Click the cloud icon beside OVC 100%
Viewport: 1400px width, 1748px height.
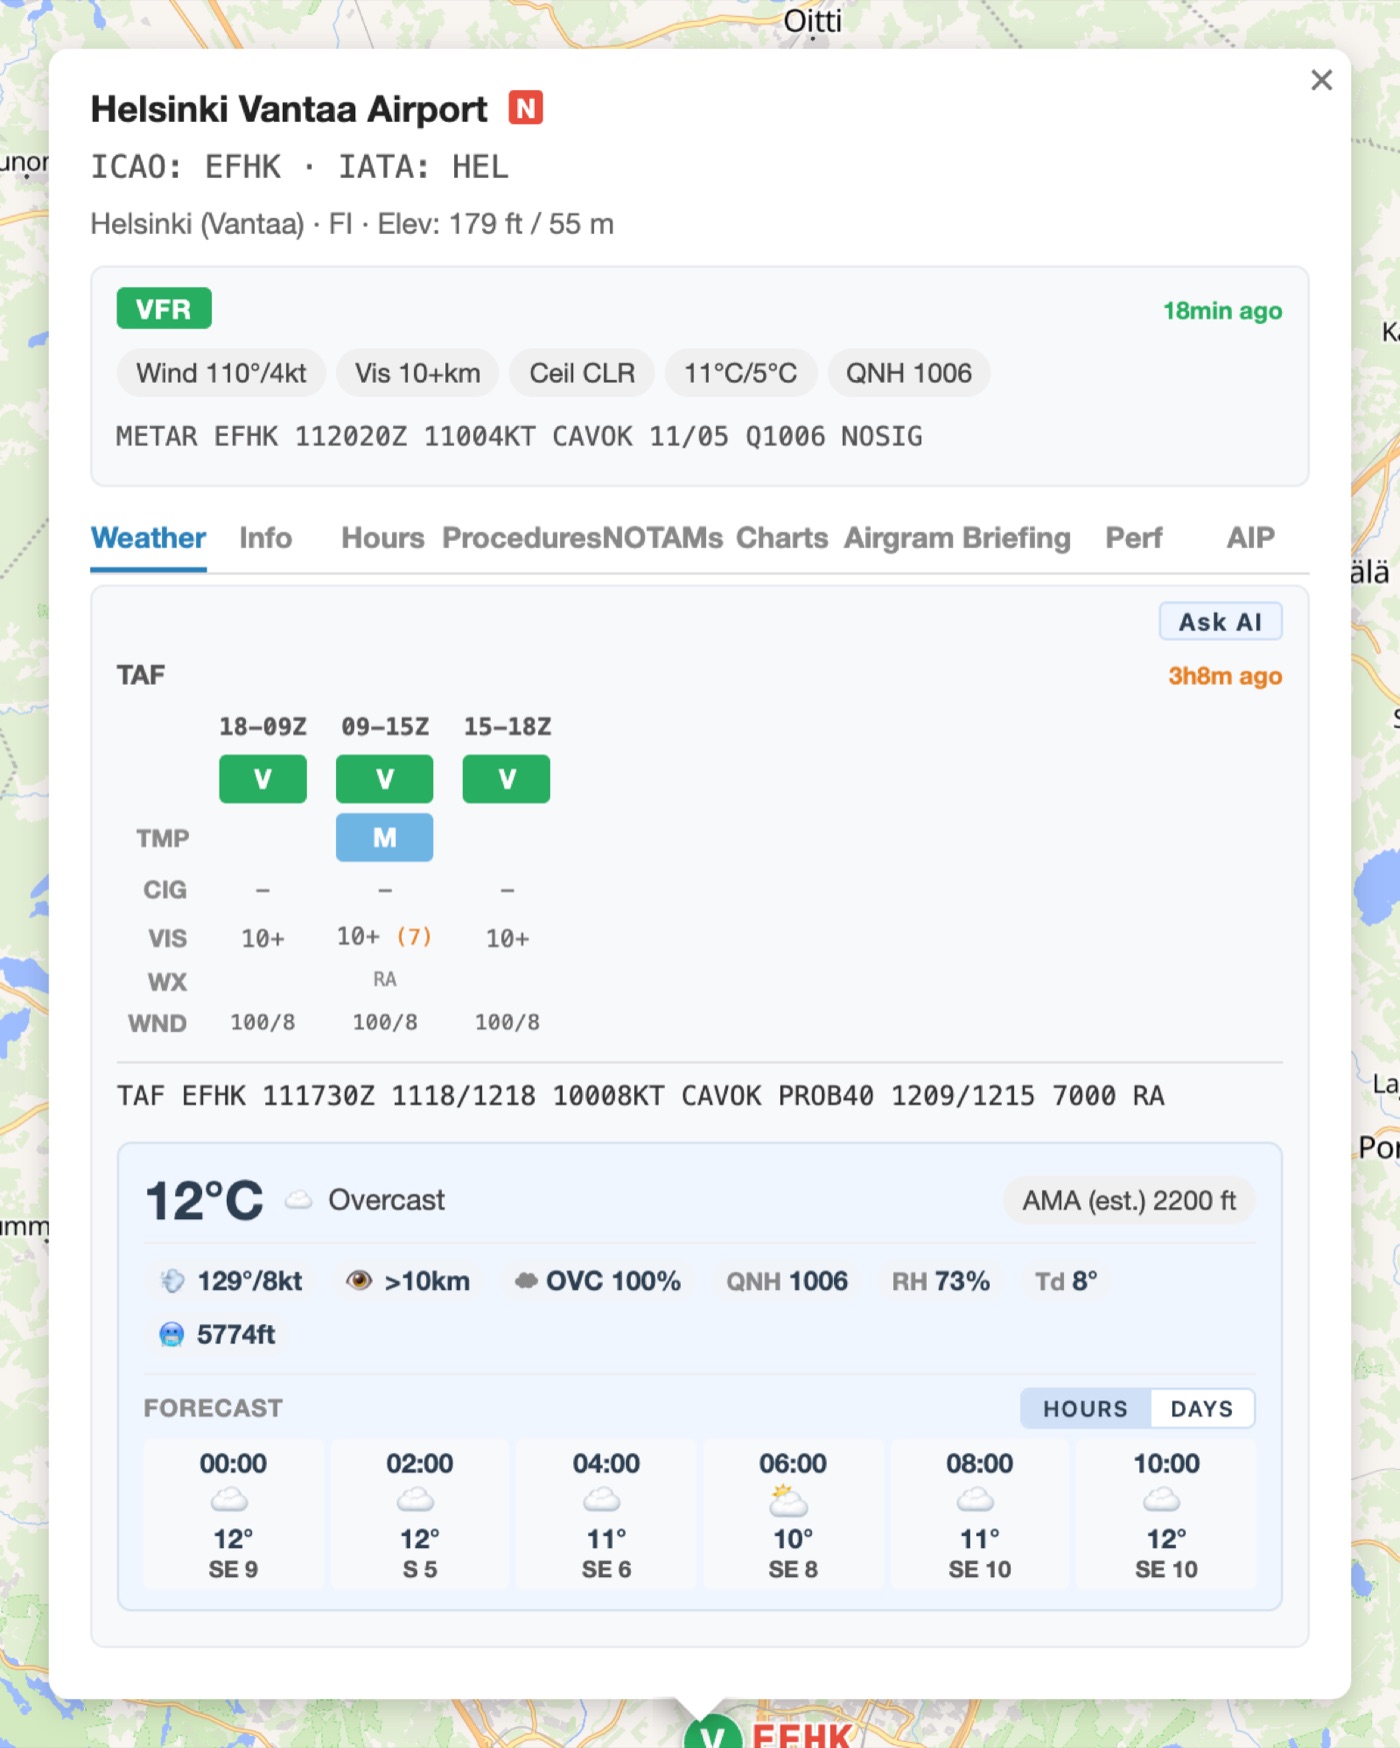(526, 1281)
